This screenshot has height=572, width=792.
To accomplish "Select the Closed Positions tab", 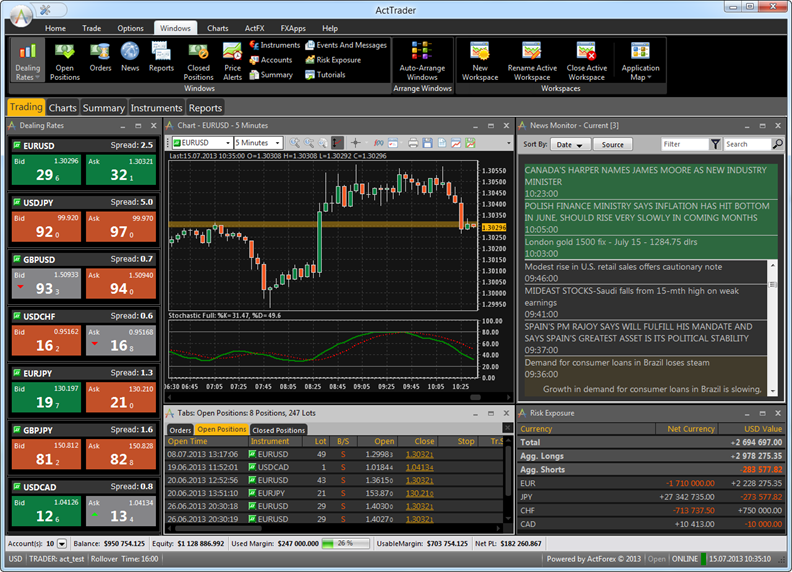I will click(x=278, y=430).
